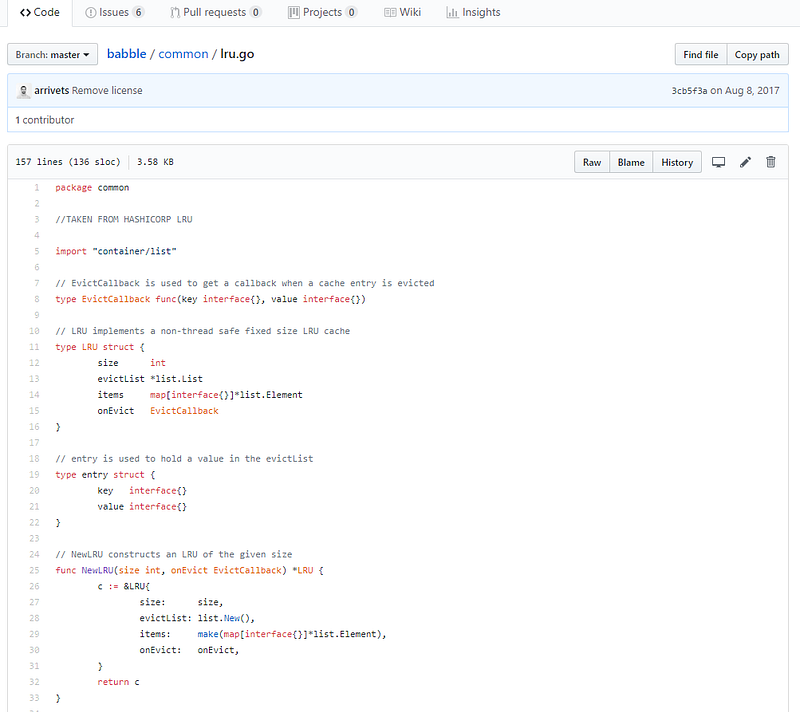Open commit 3cb5f3a link

click(x=690, y=91)
